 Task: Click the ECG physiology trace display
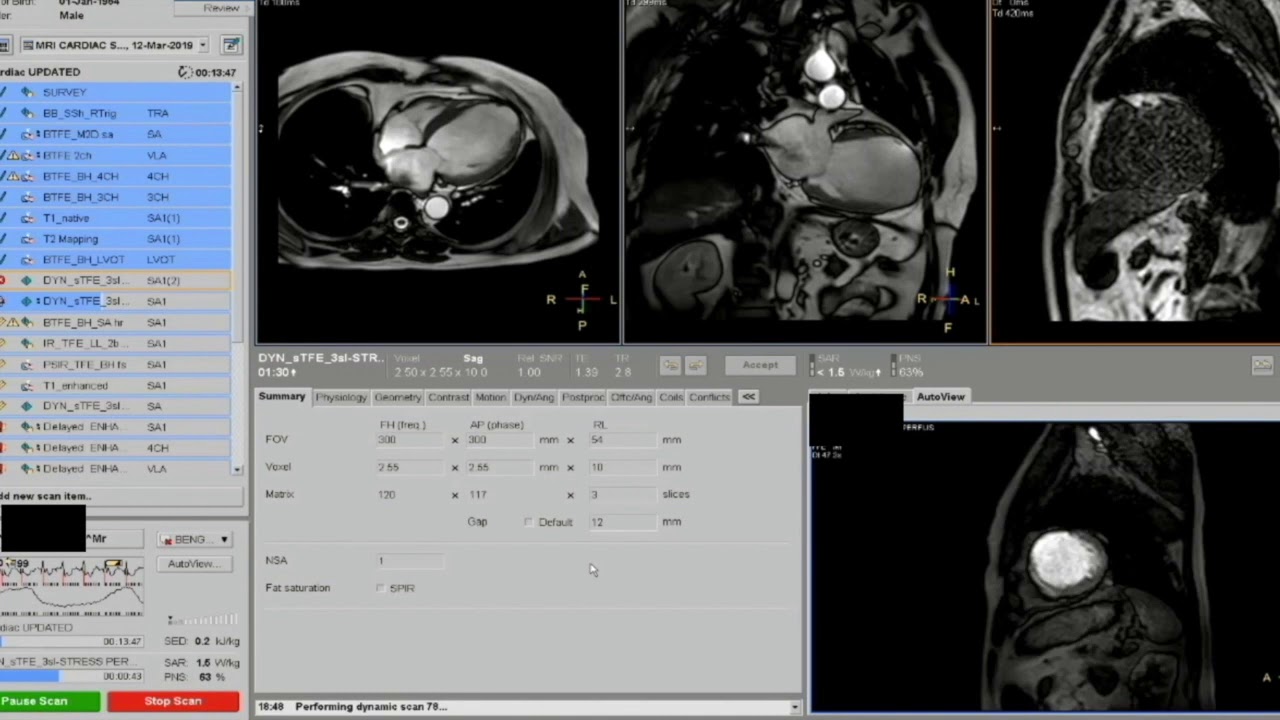(71, 587)
